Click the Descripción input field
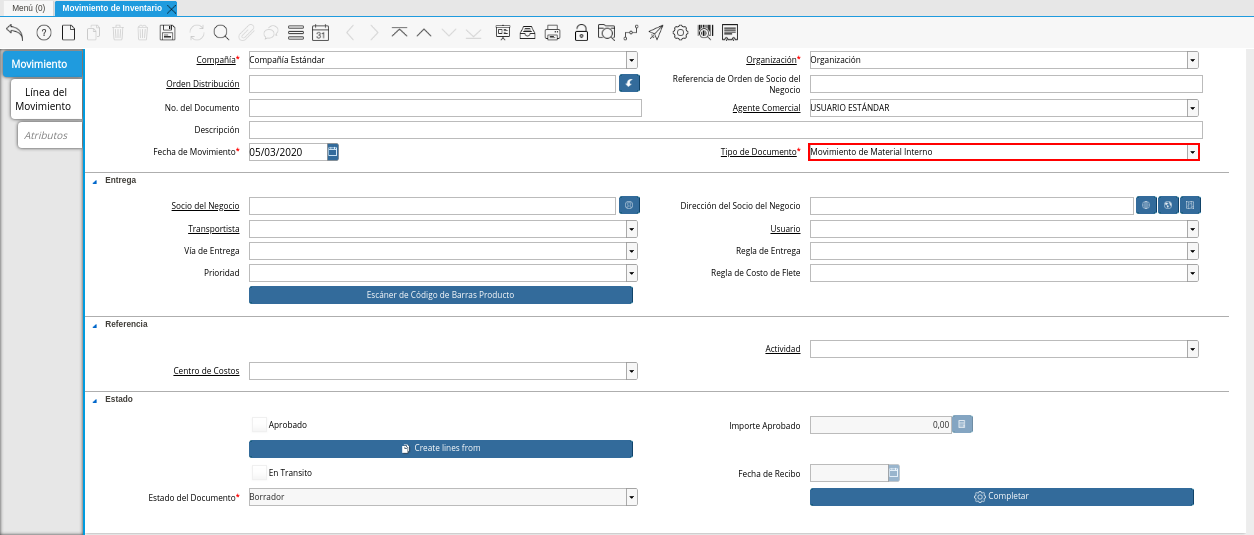1254x535 pixels. point(725,130)
